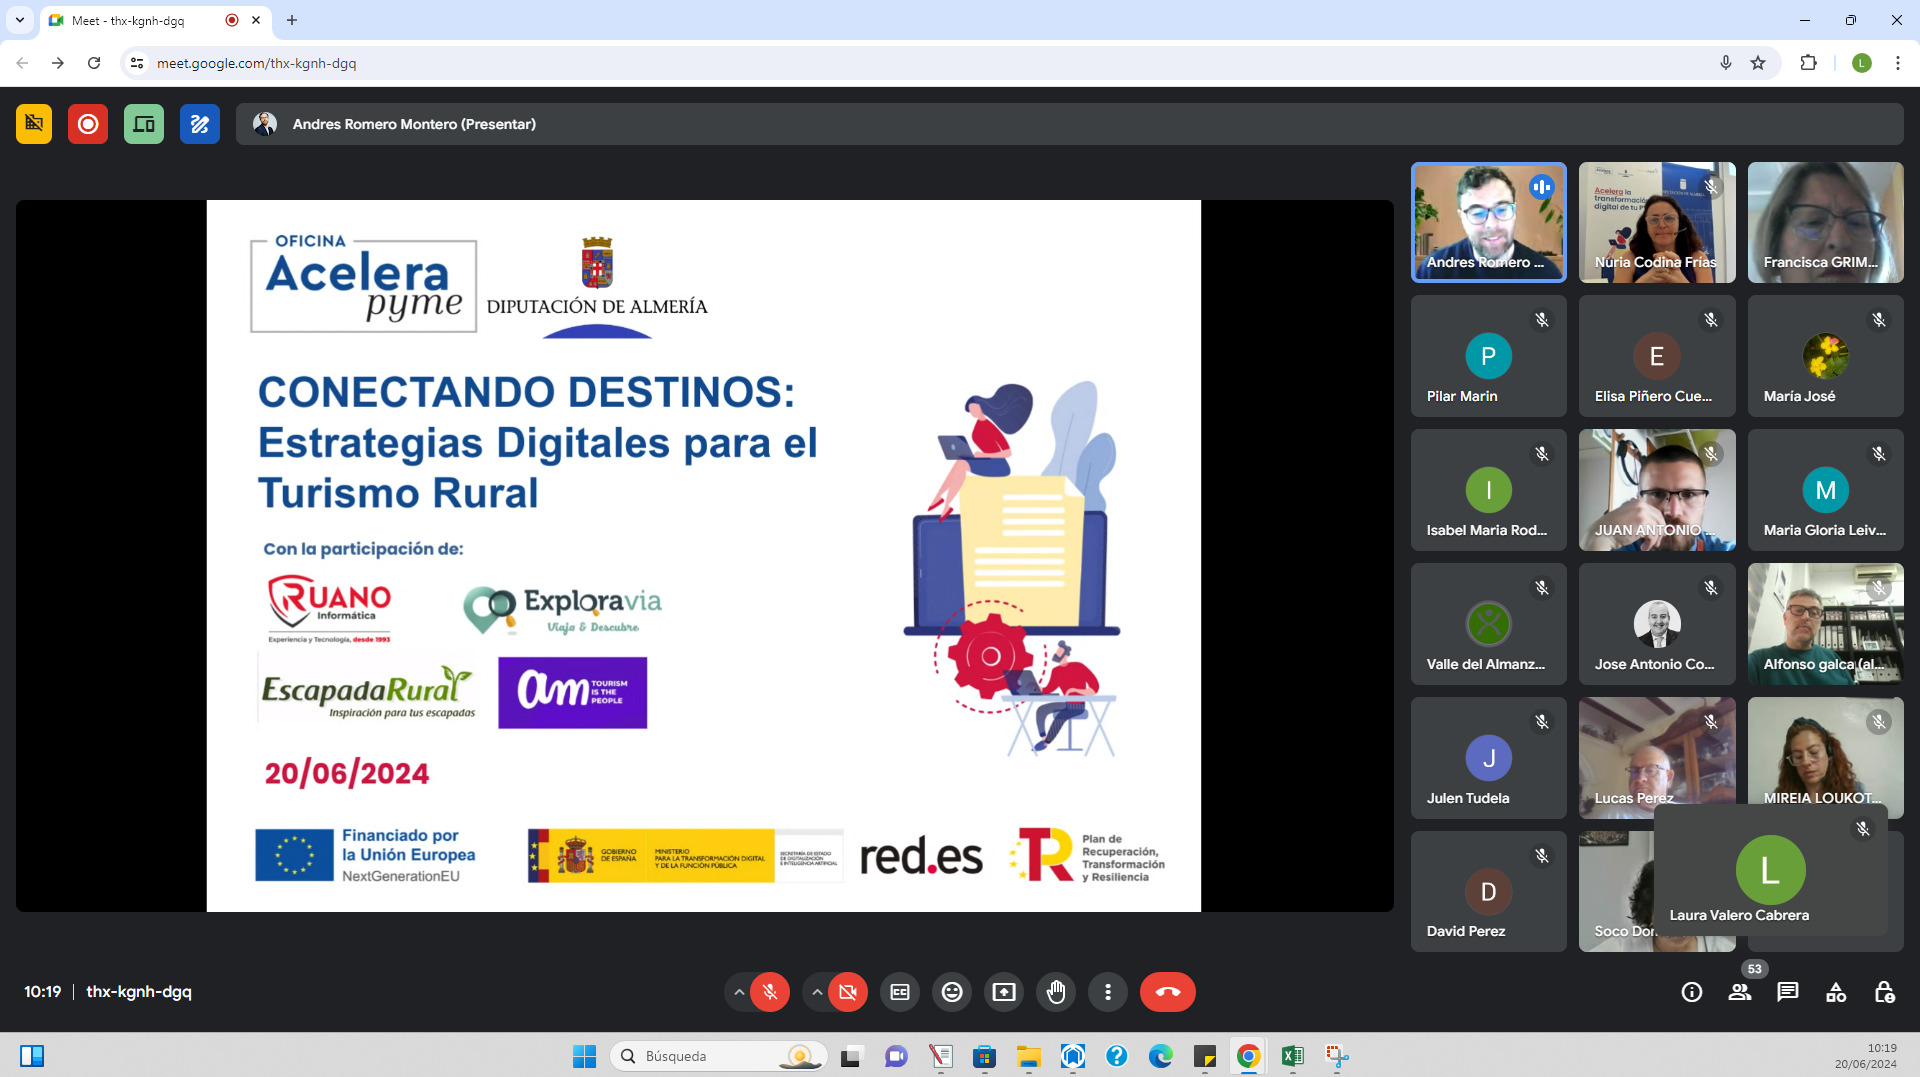
Task: Select Valle del Almanz participant tile
Action: pyautogui.click(x=1489, y=624)
